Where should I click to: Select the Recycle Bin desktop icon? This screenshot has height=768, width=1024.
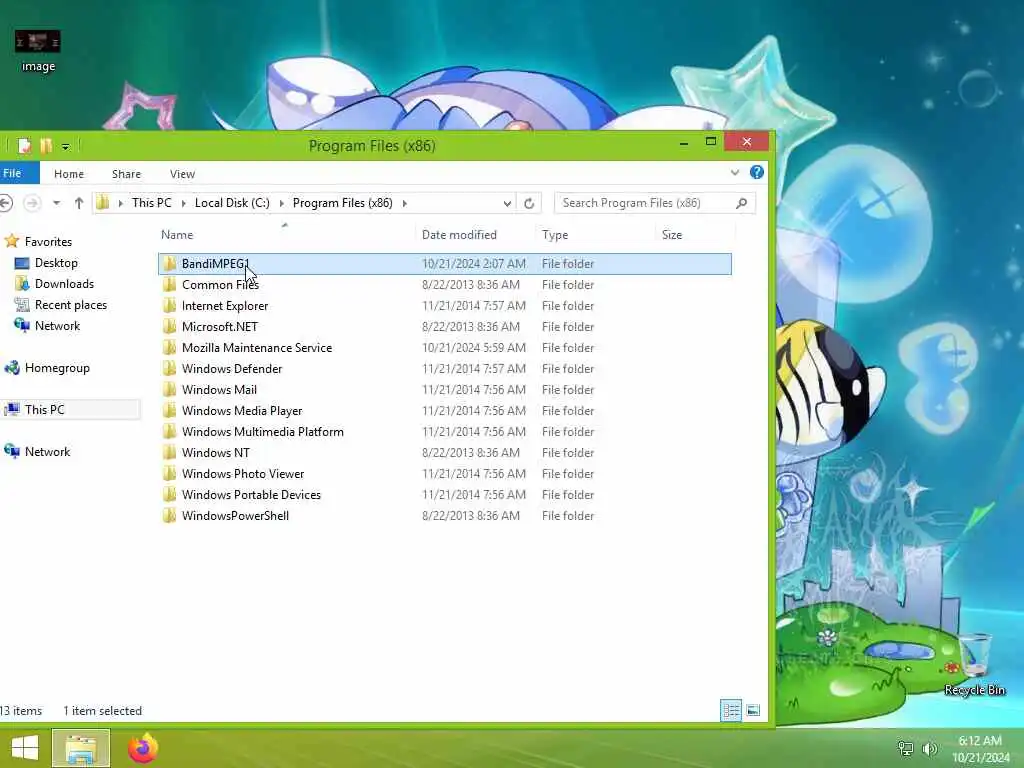point(974,664)
